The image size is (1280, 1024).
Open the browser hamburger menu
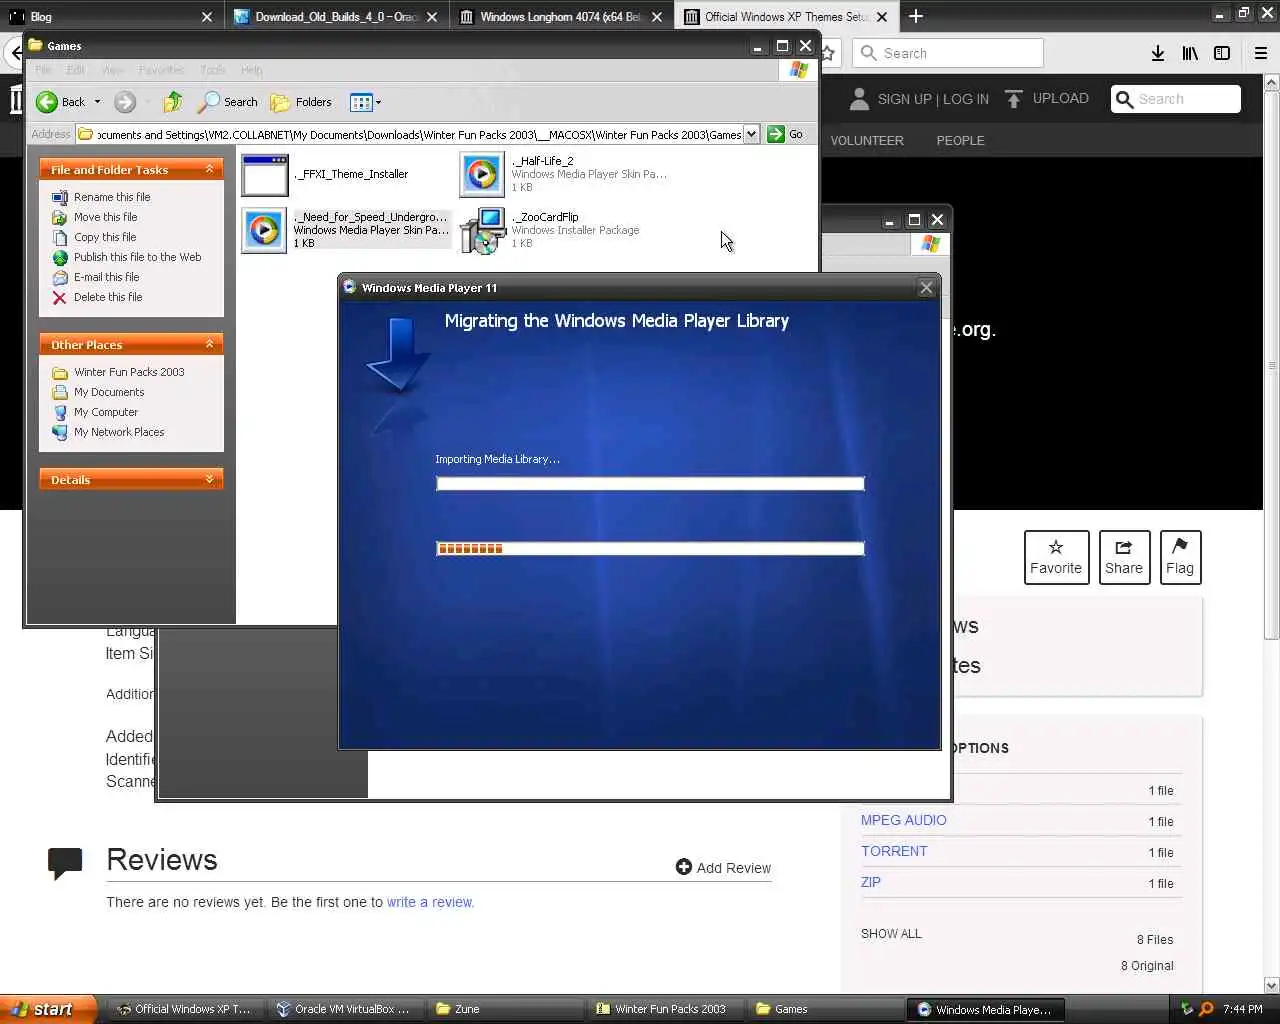pyautogui.click(x=1261, y=53)
